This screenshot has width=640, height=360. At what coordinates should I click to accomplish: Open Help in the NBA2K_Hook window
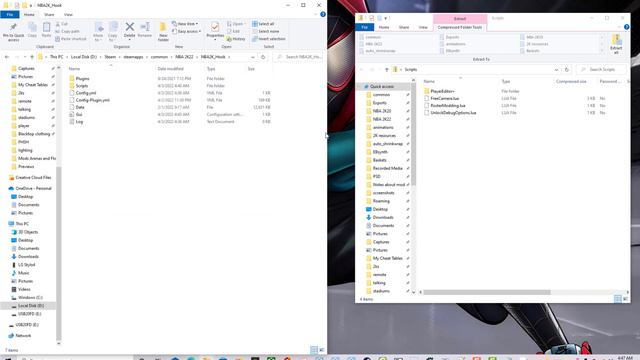(x=323, y=14)
